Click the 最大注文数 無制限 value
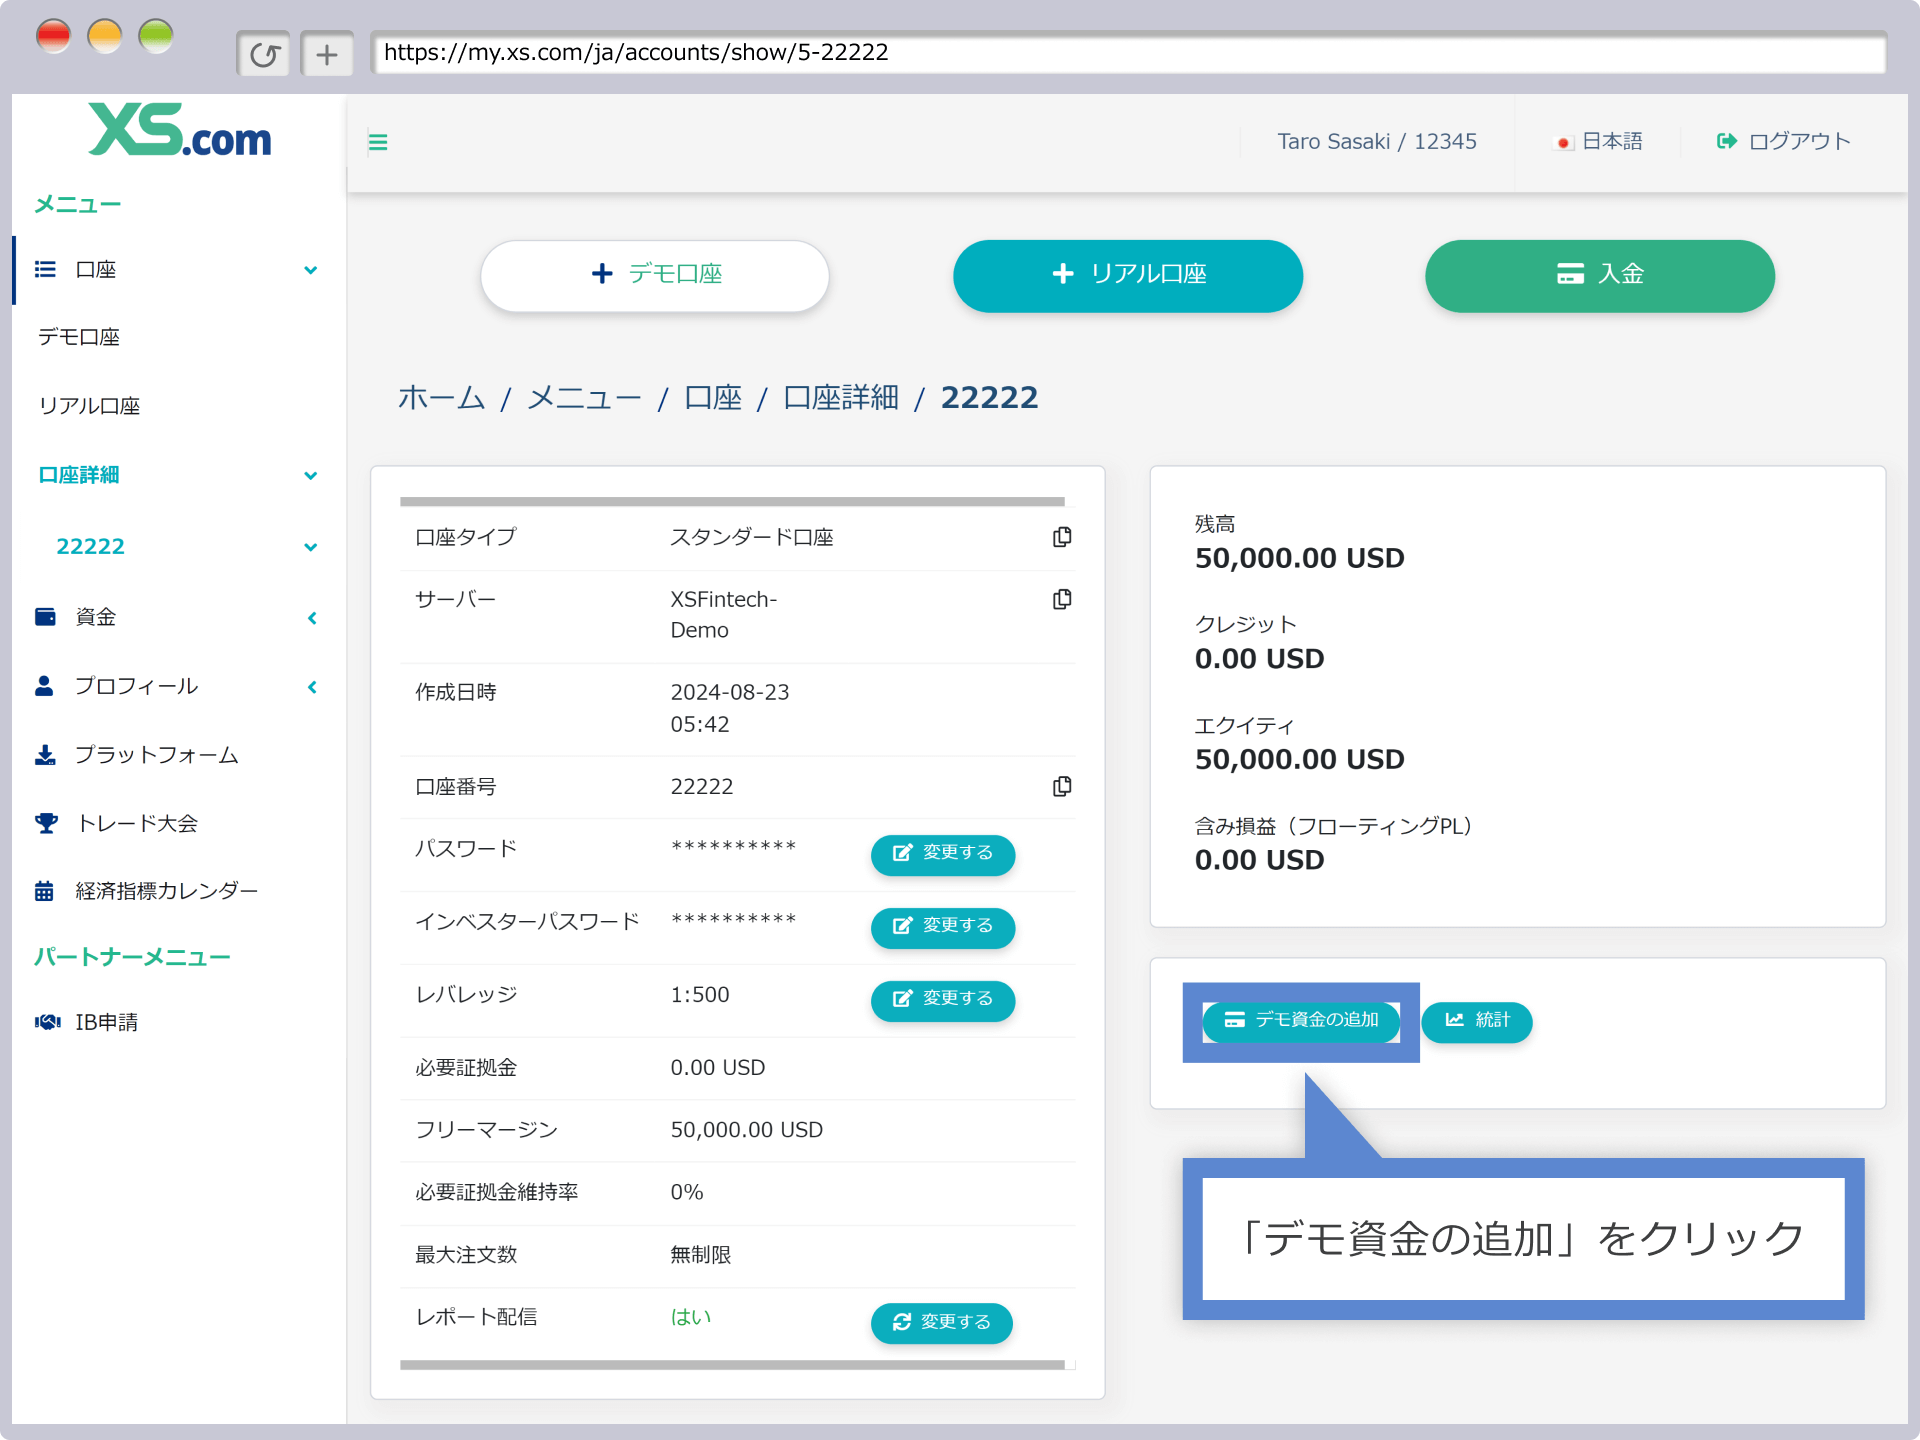 pyautogui.click(x=701, y=1255)
